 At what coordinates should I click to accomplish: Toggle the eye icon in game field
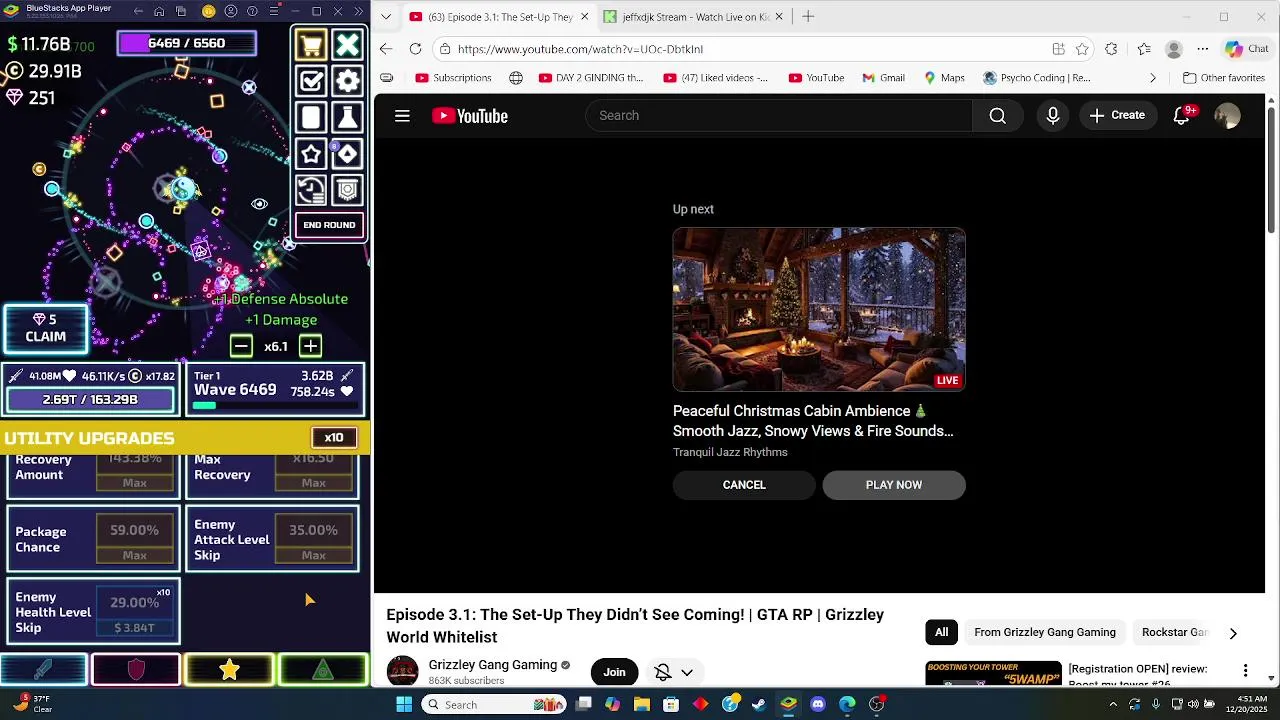pos(259,204)
